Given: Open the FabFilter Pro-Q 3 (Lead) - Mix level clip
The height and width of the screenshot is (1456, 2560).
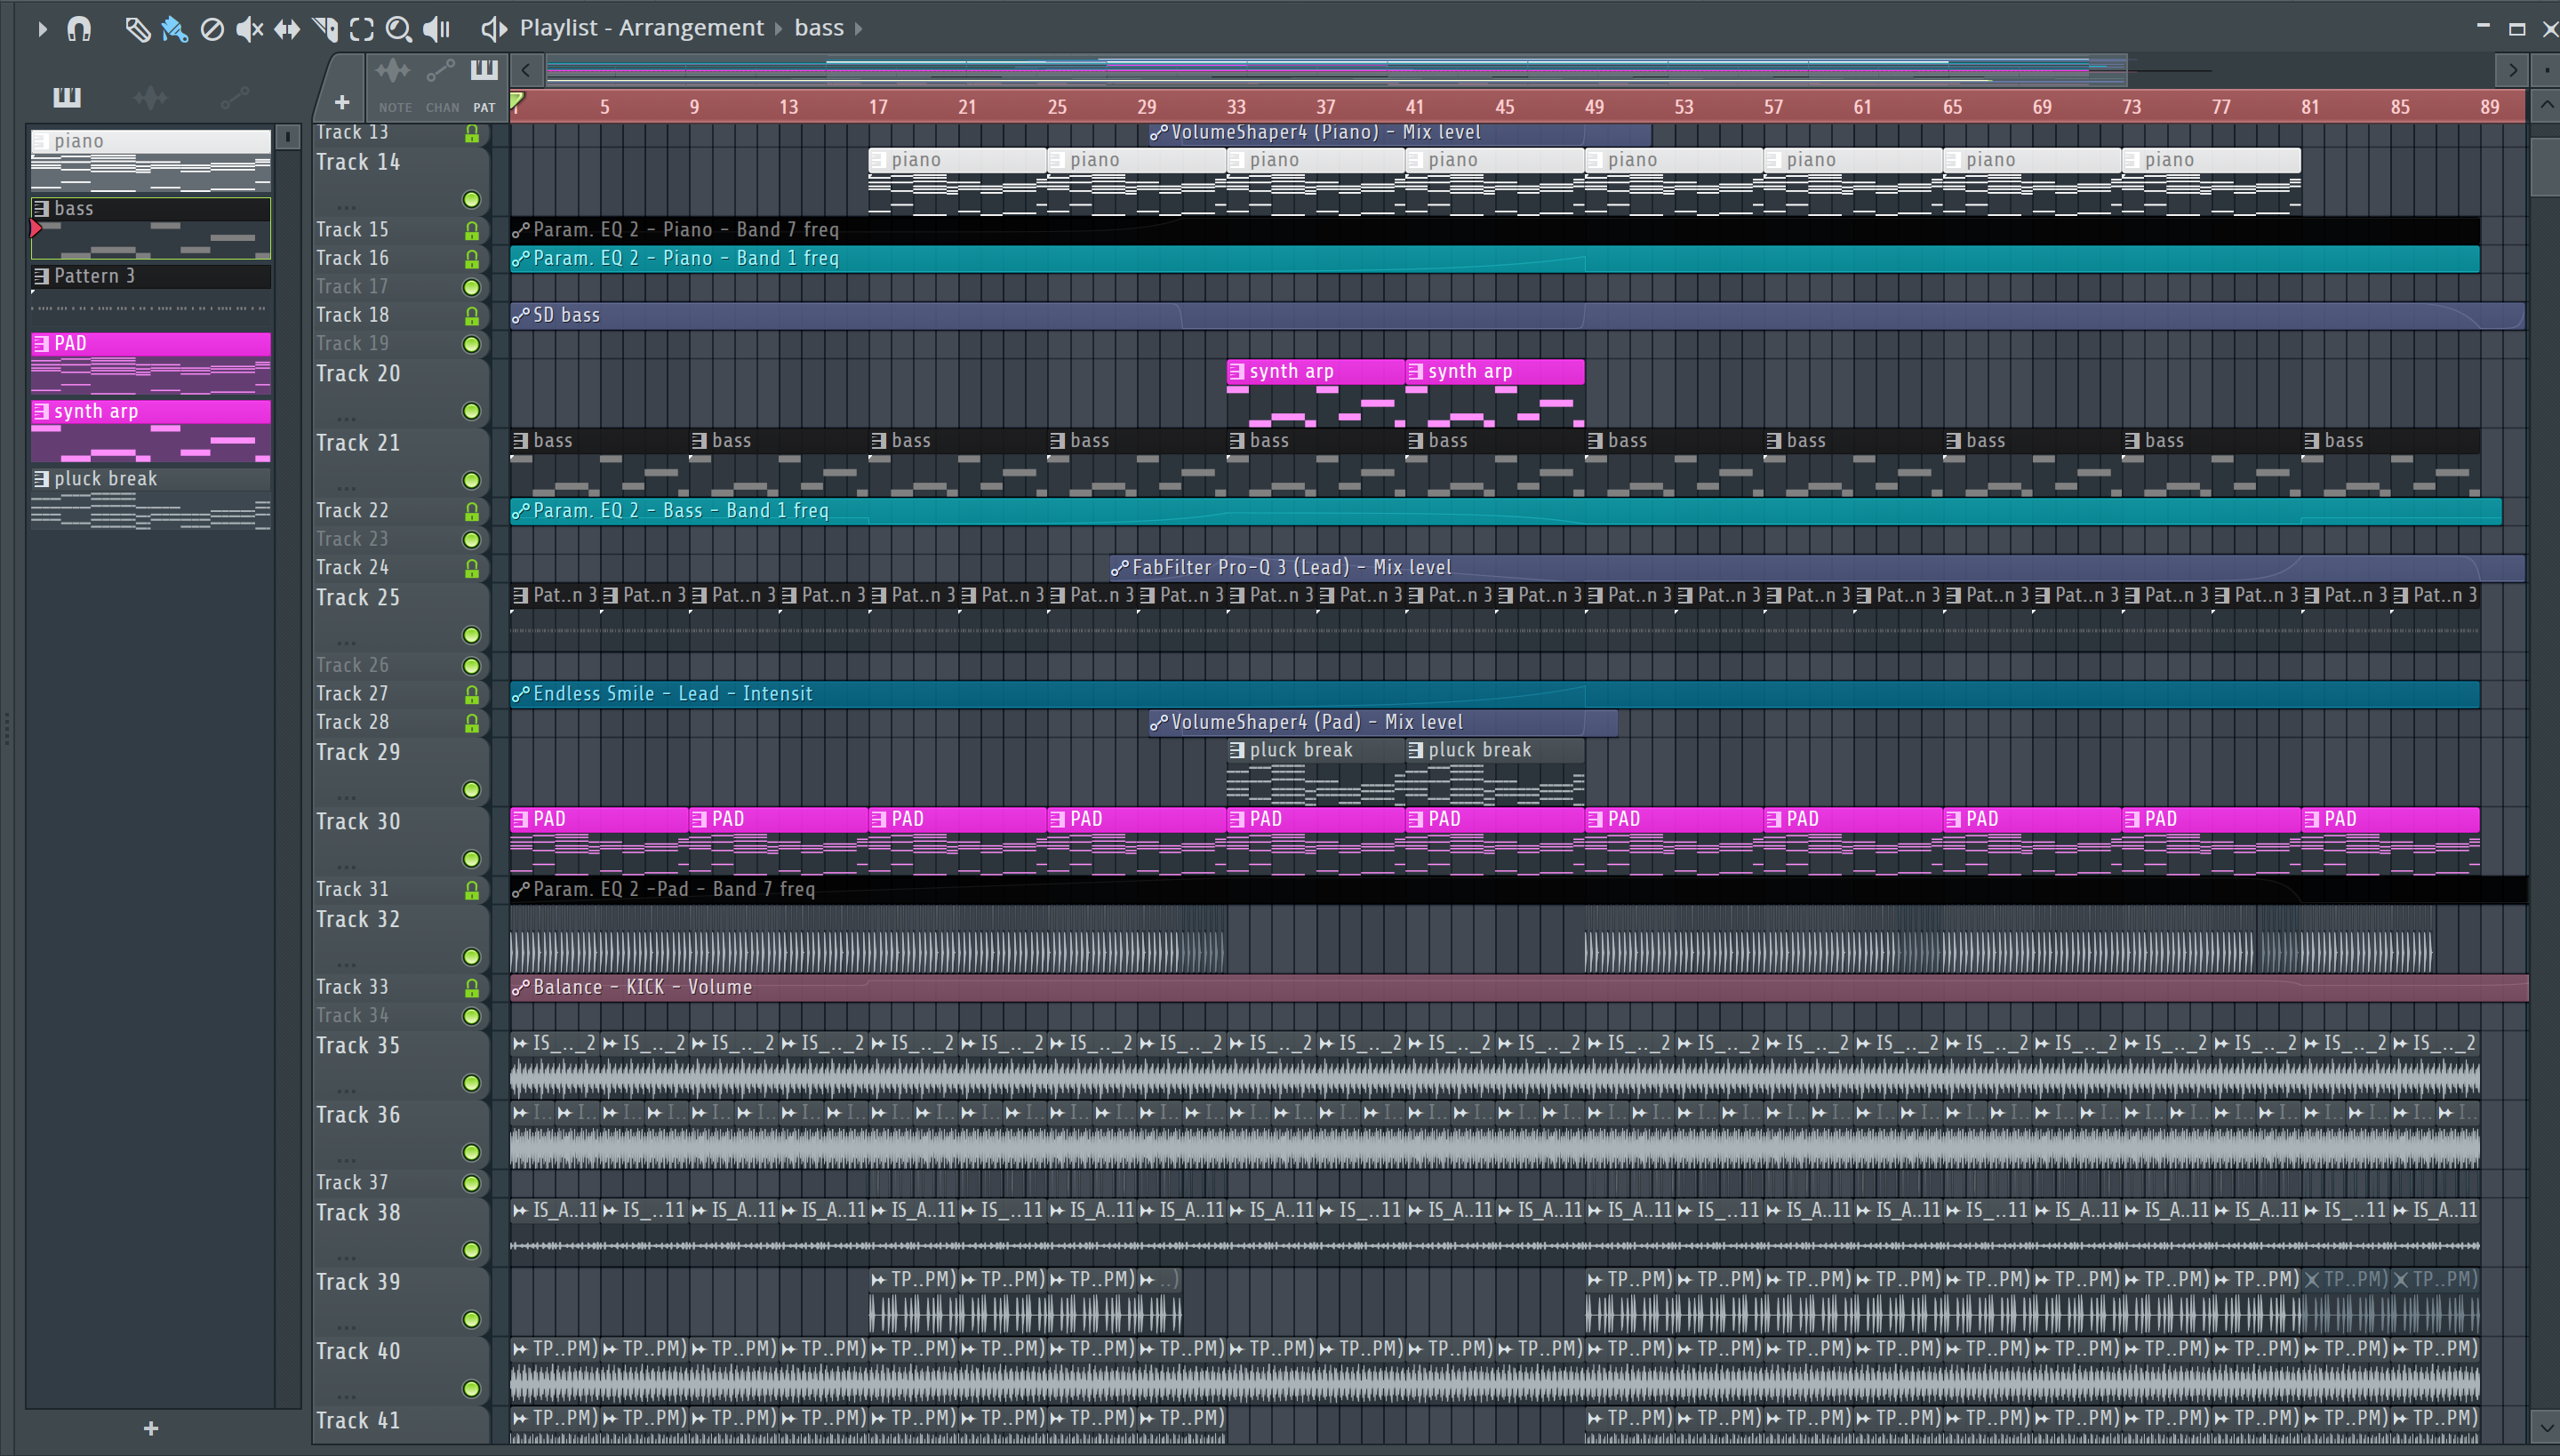Looking at the screenshot, I should click(1817, 567).
